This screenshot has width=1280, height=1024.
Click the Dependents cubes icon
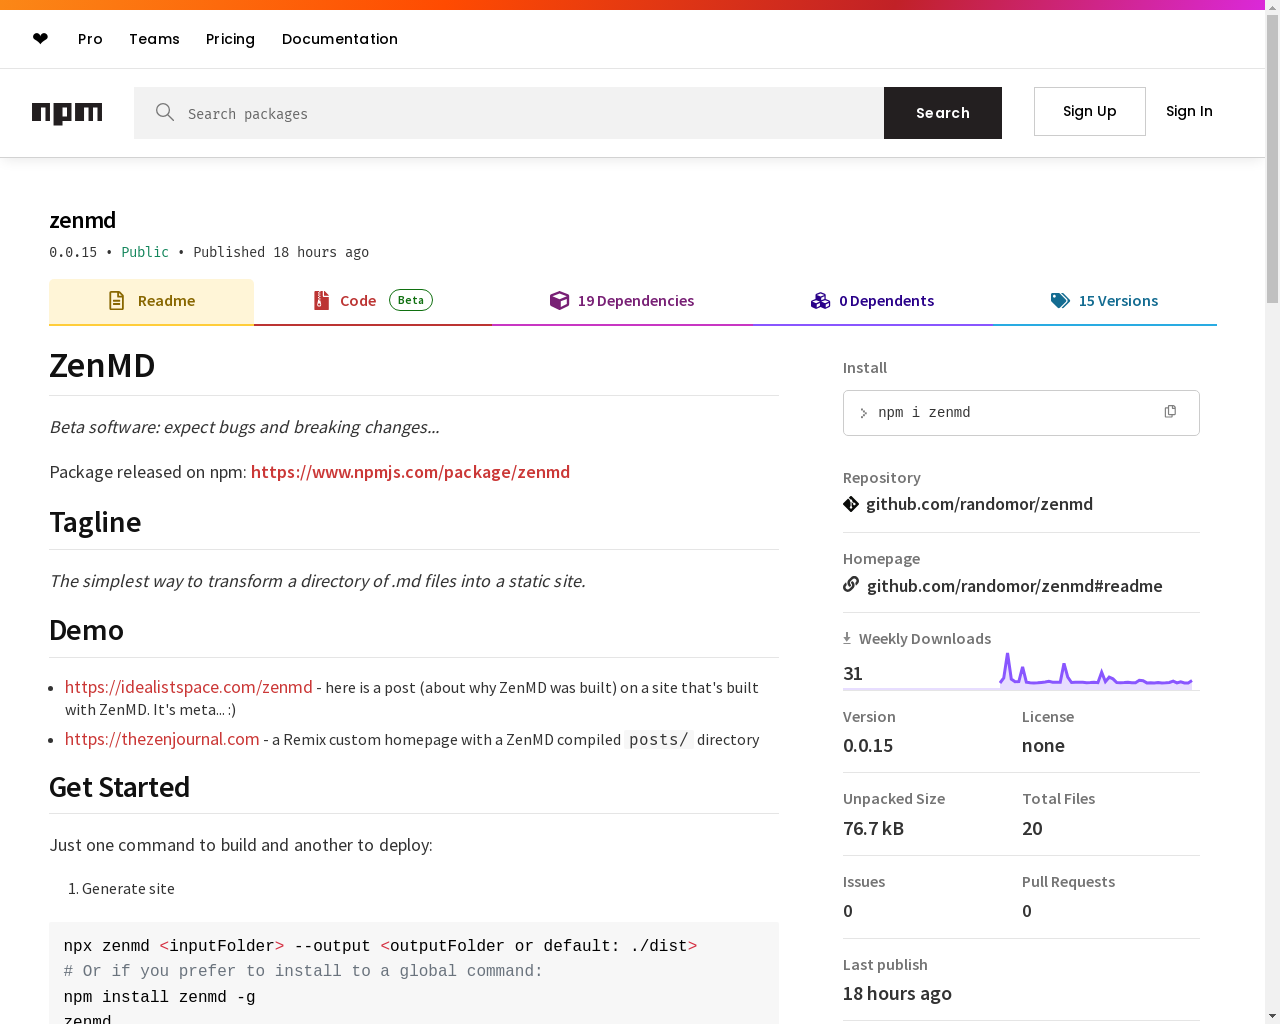pyautogui.click(x=821, y=300)
